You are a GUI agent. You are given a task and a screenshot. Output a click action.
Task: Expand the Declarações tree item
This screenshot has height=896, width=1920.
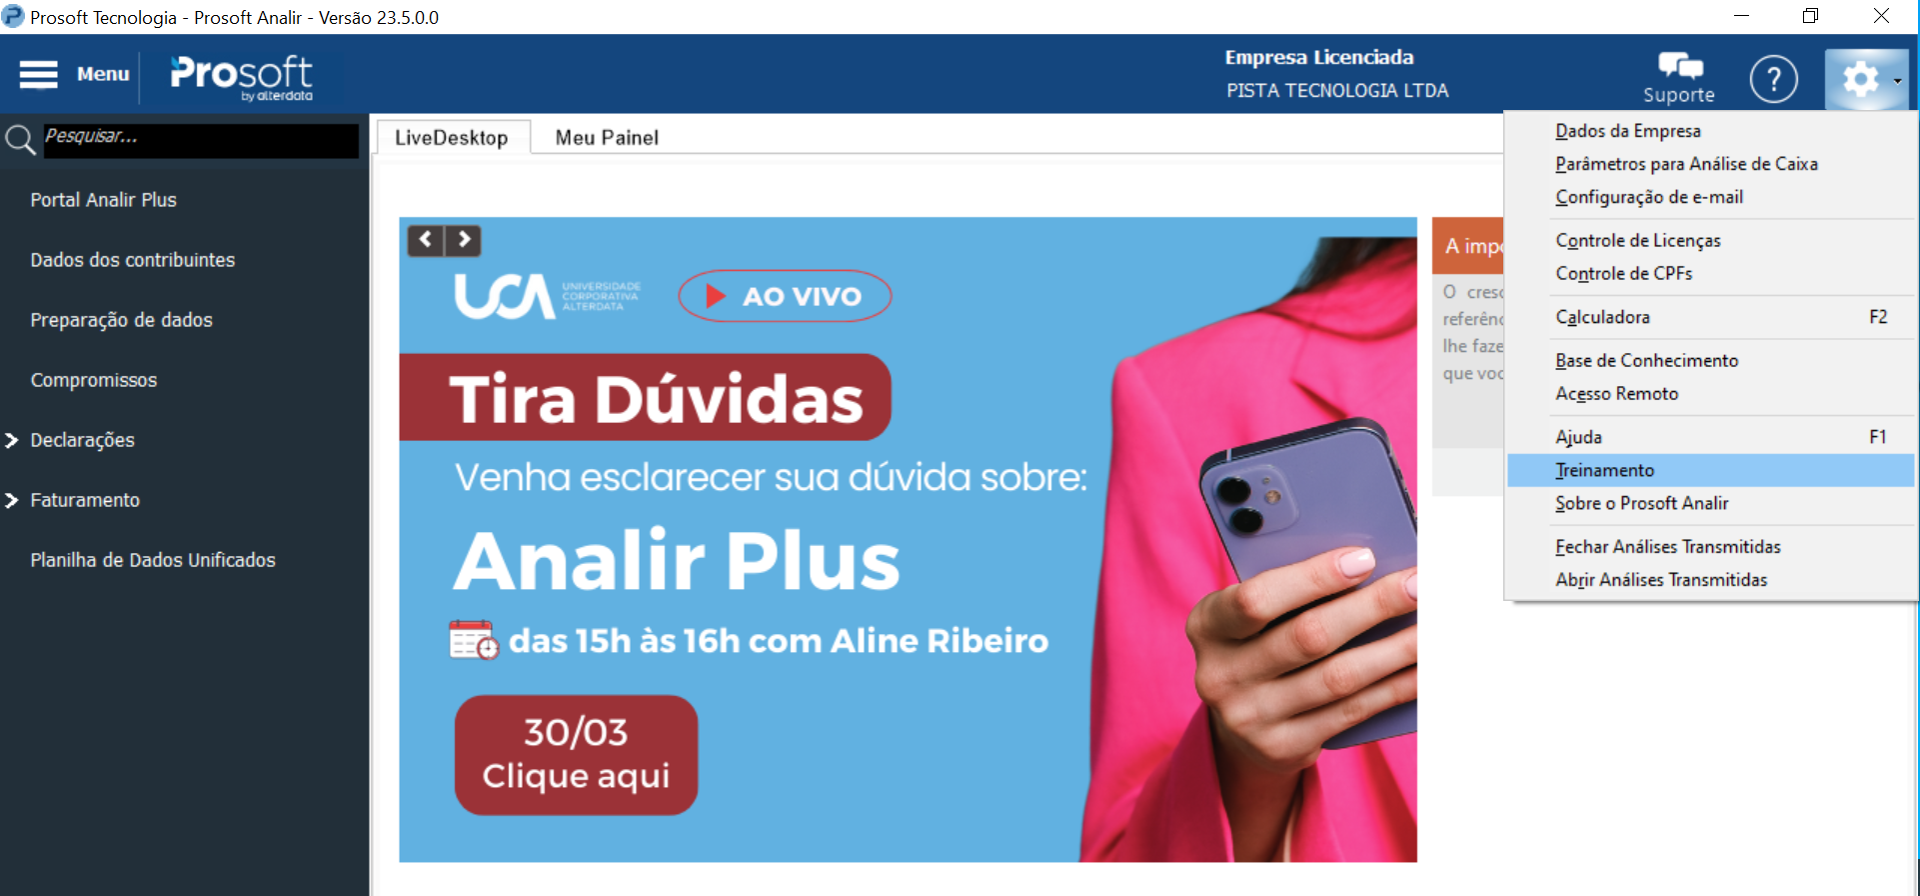(x=12, y=440)
